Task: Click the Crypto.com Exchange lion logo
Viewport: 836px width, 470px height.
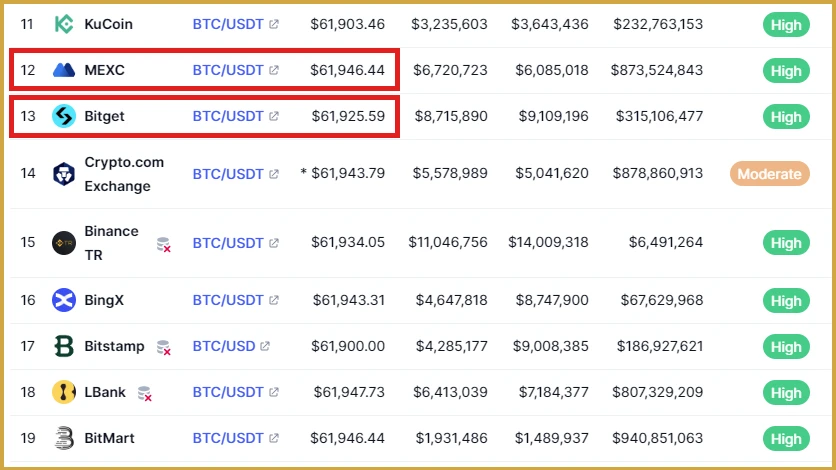Action: coord(64,174)
